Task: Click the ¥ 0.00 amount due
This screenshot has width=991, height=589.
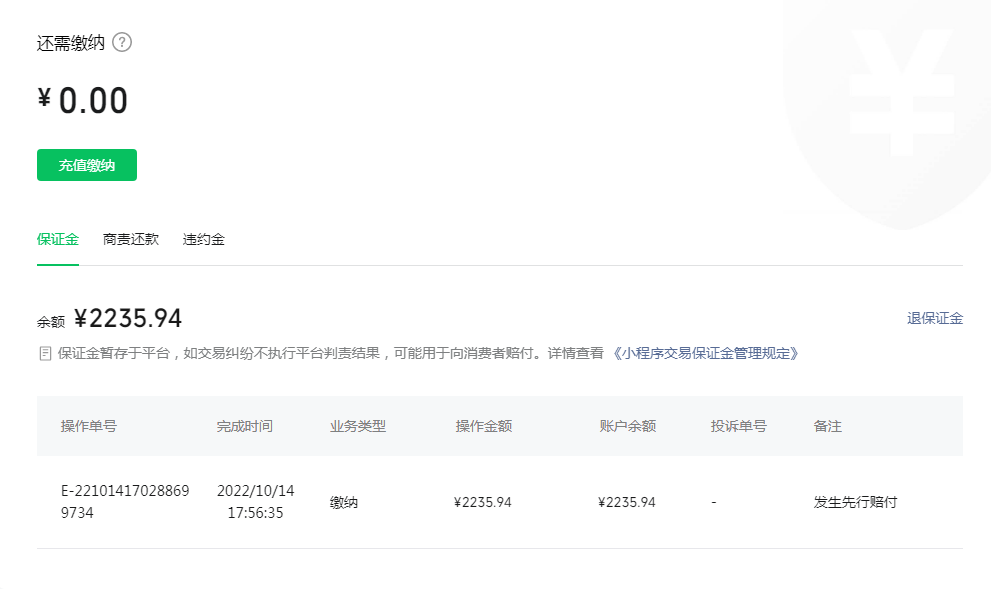Action: tap(83, 100)
